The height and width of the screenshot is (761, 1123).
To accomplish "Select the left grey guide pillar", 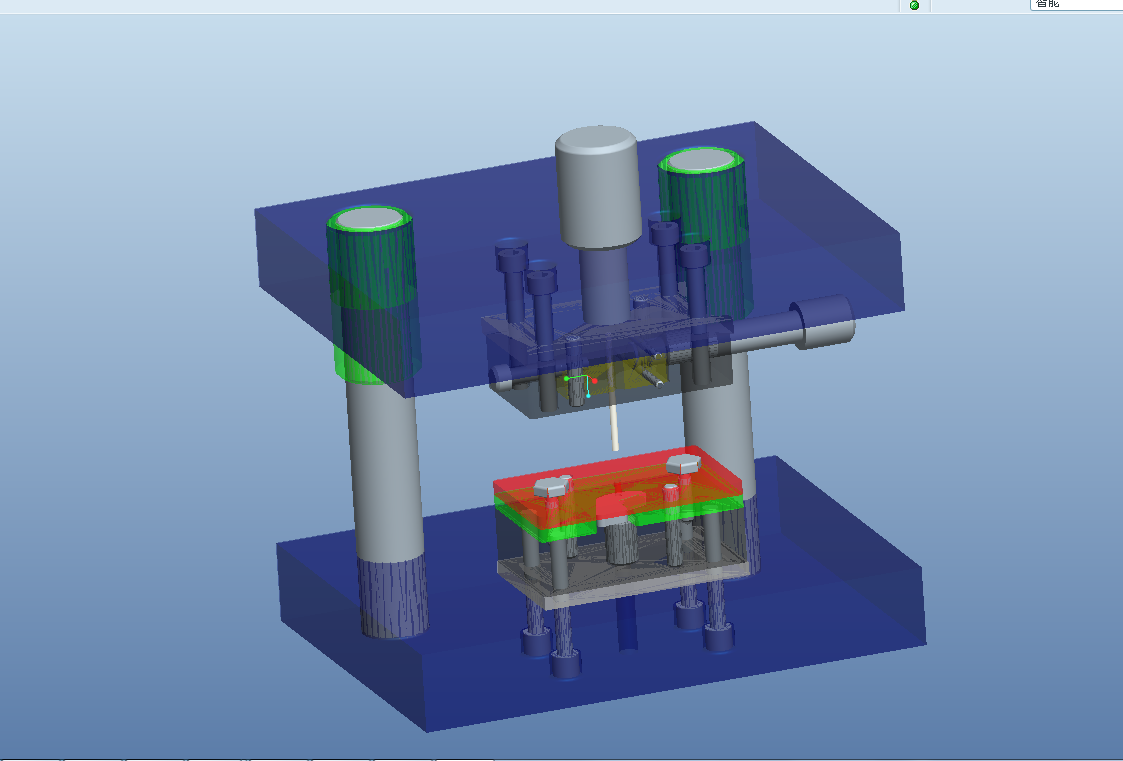I will [x=384, y=472].
